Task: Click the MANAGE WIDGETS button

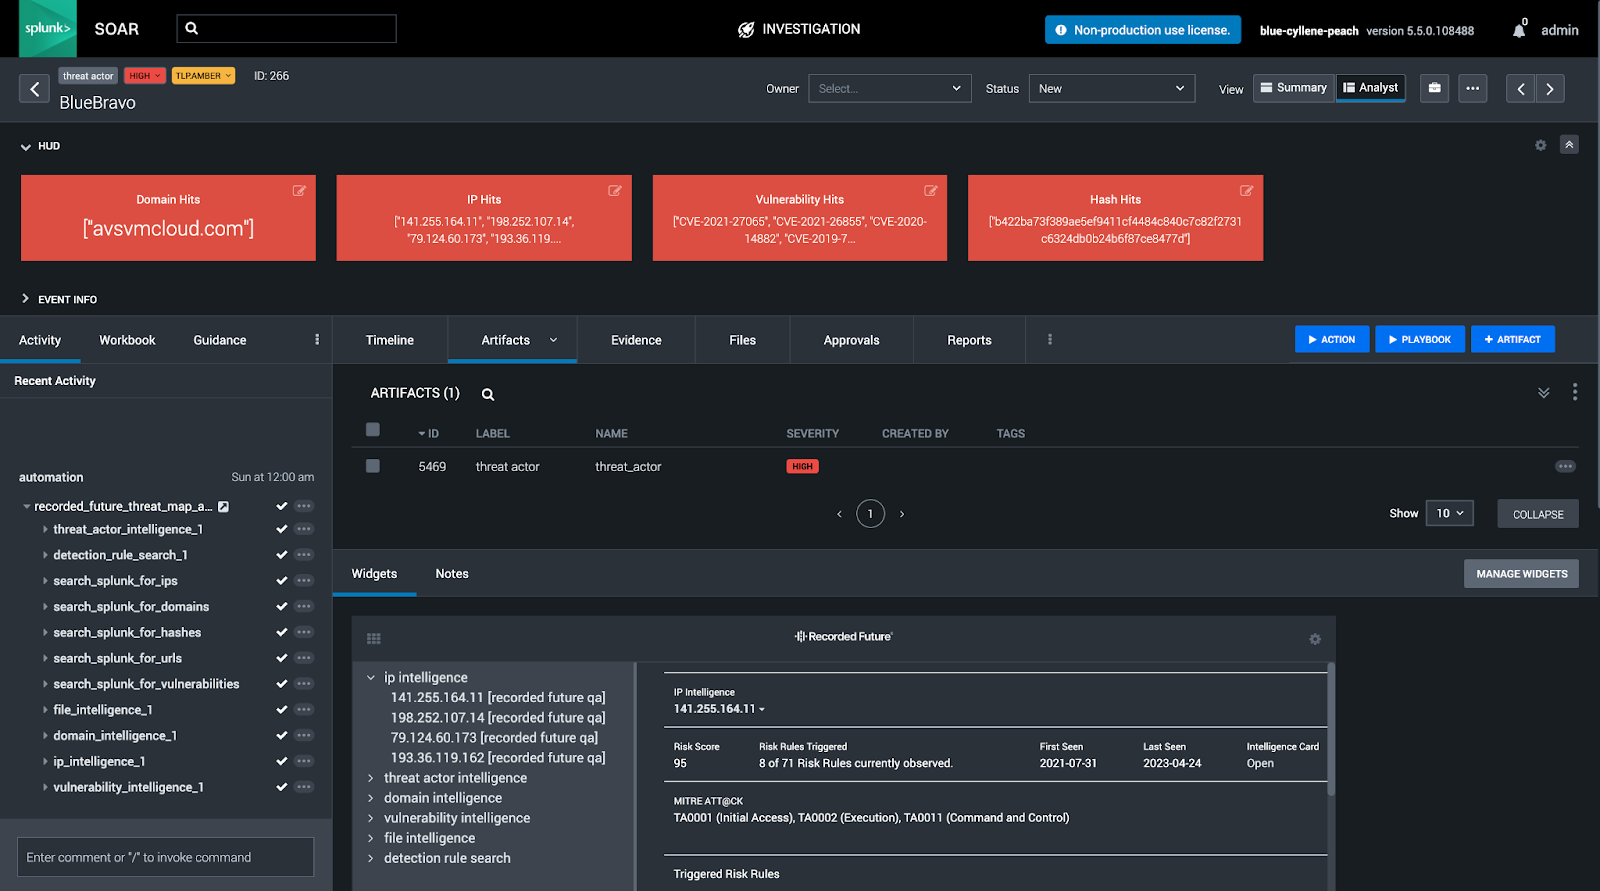Action: [x=1521, y=574]
